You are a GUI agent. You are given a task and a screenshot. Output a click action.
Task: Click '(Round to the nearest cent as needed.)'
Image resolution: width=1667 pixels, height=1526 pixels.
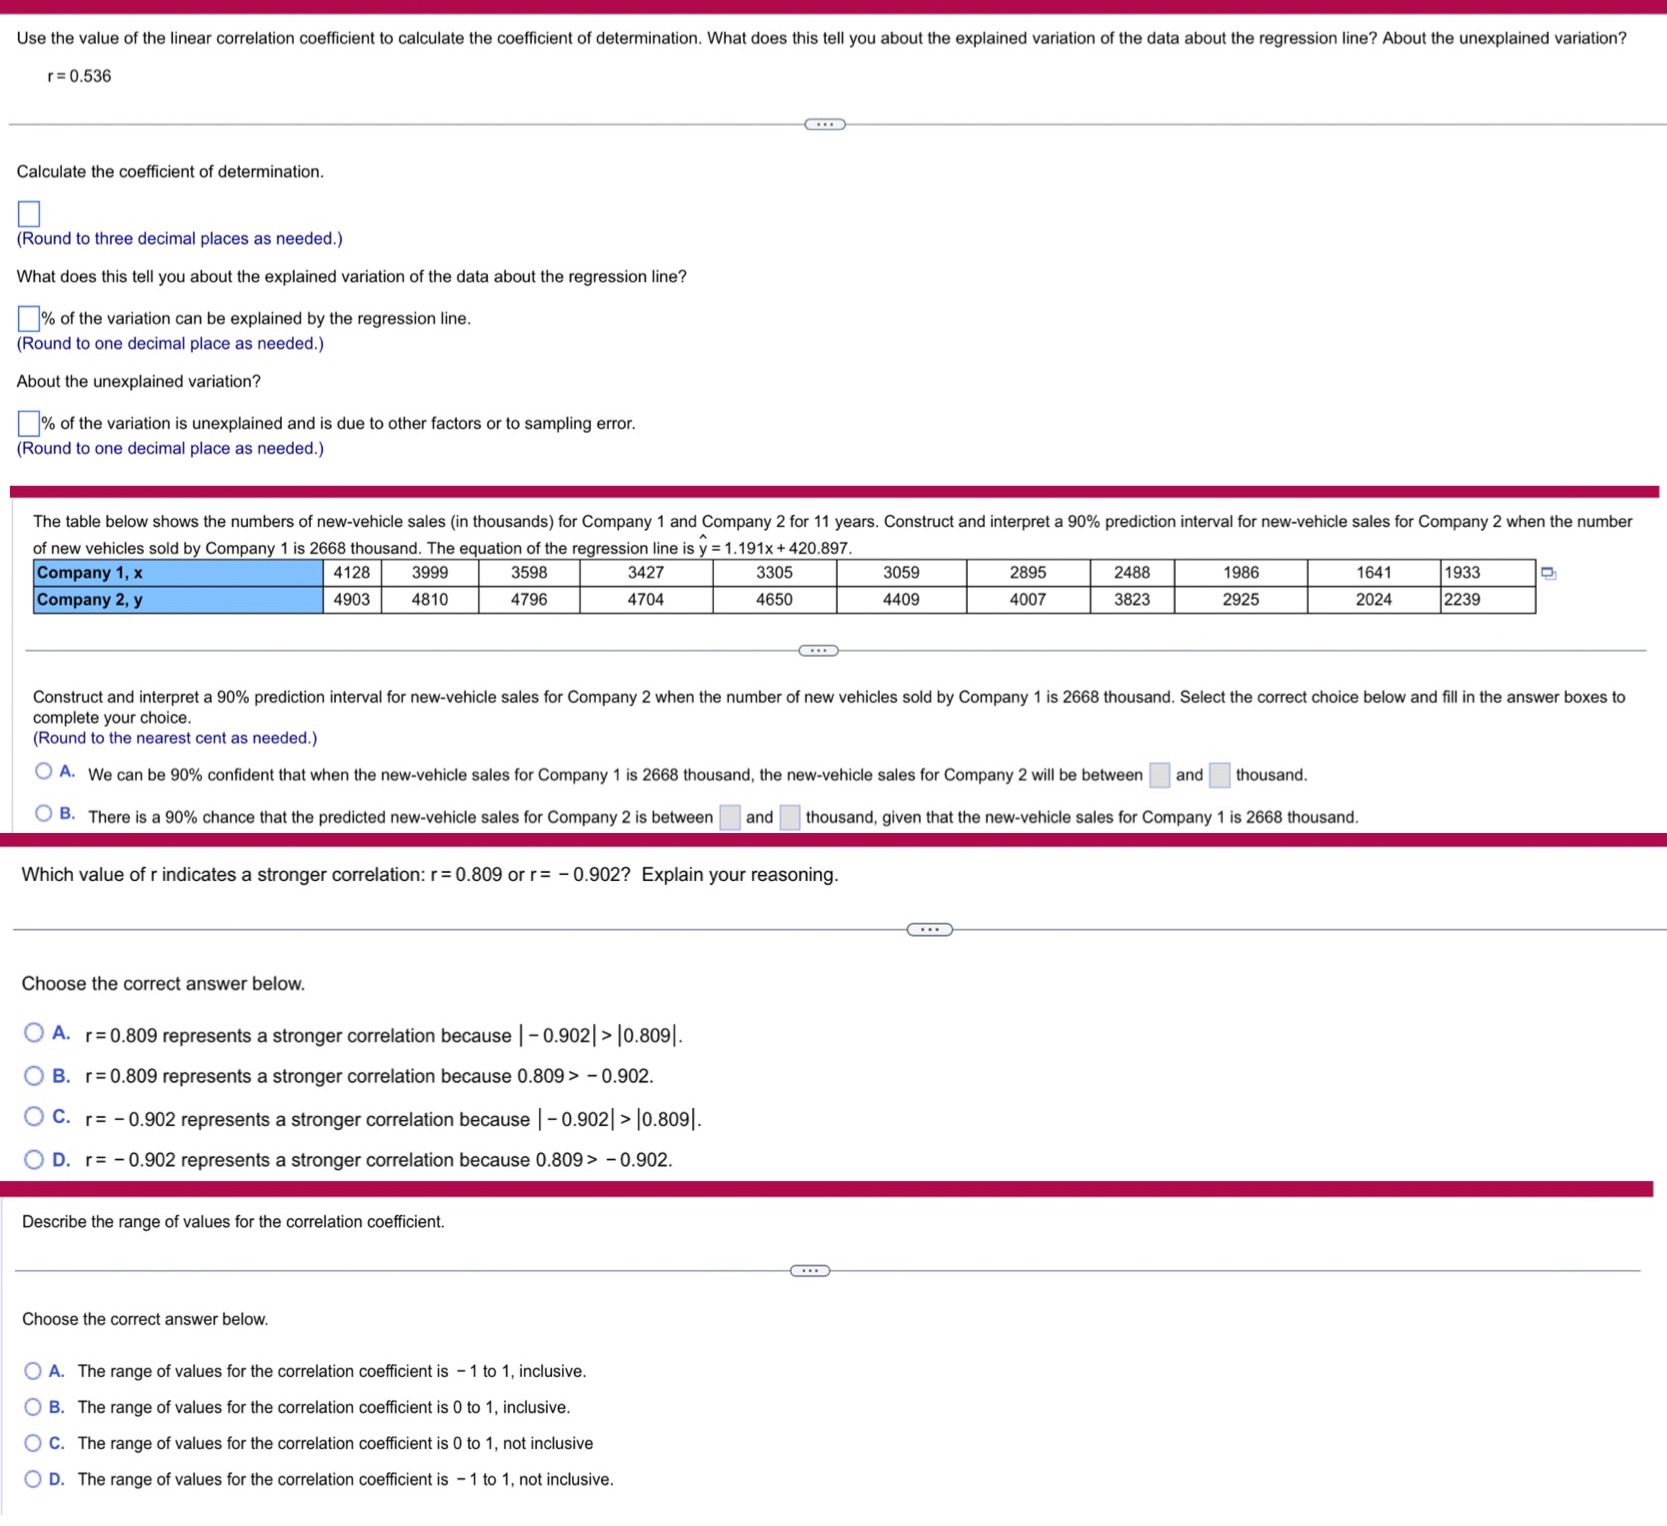(x=175, y=738)
